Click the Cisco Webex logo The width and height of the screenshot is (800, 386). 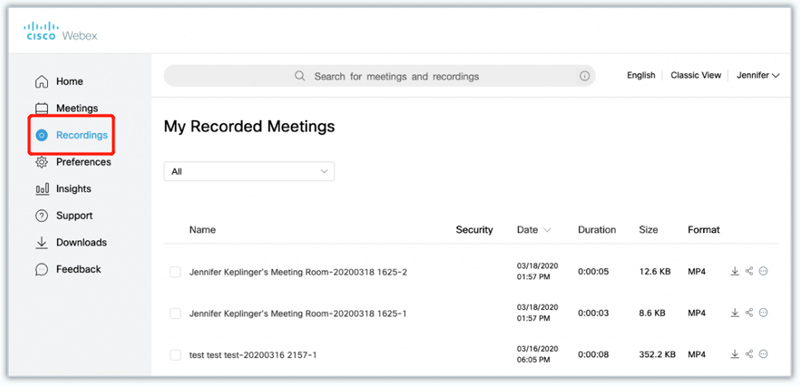[60, 31]
